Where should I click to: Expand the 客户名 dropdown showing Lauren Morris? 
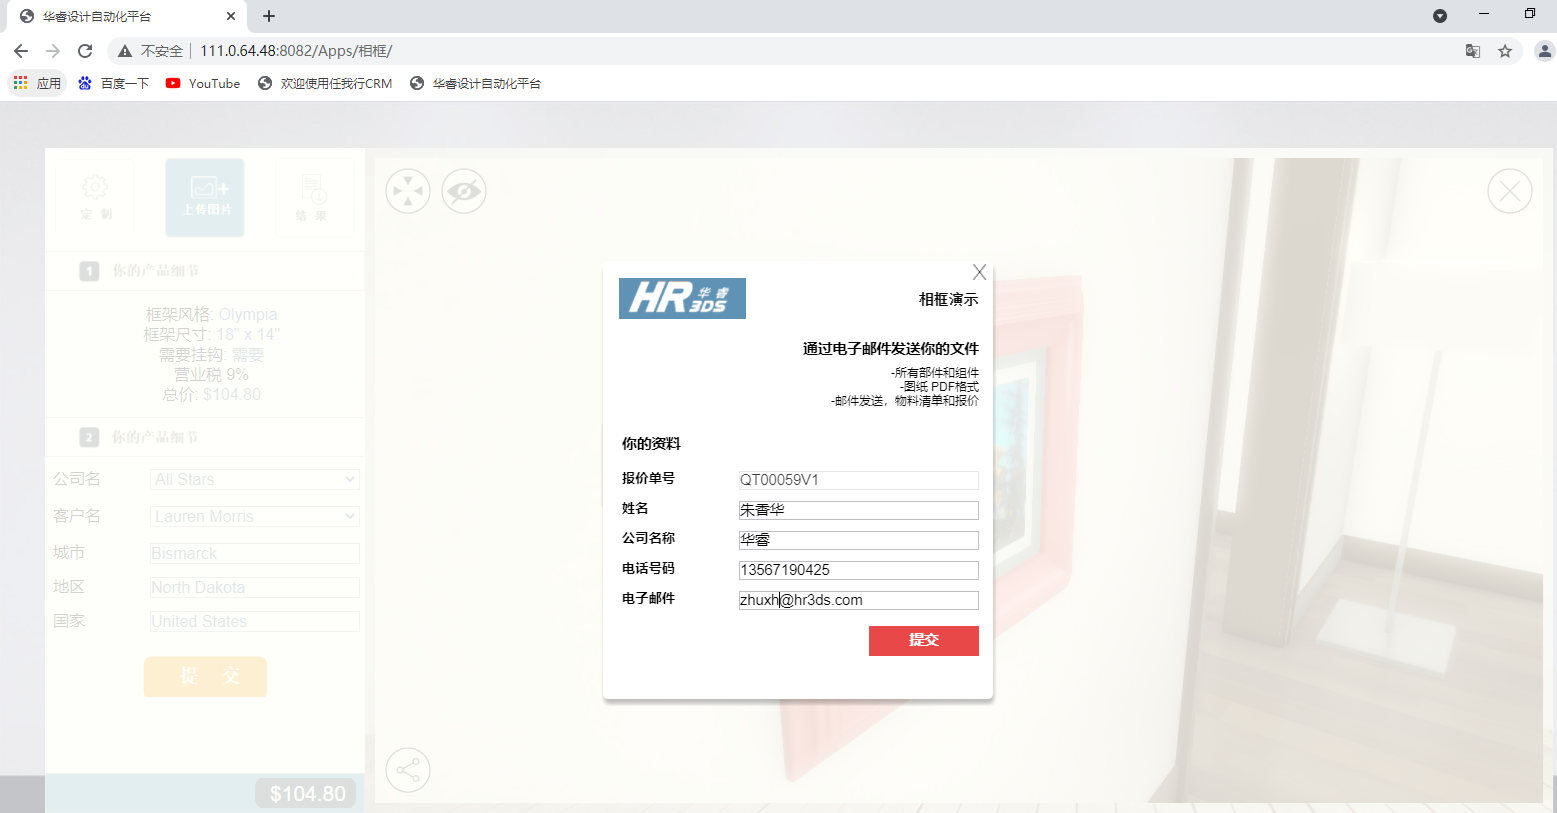[x=254, y=515]
